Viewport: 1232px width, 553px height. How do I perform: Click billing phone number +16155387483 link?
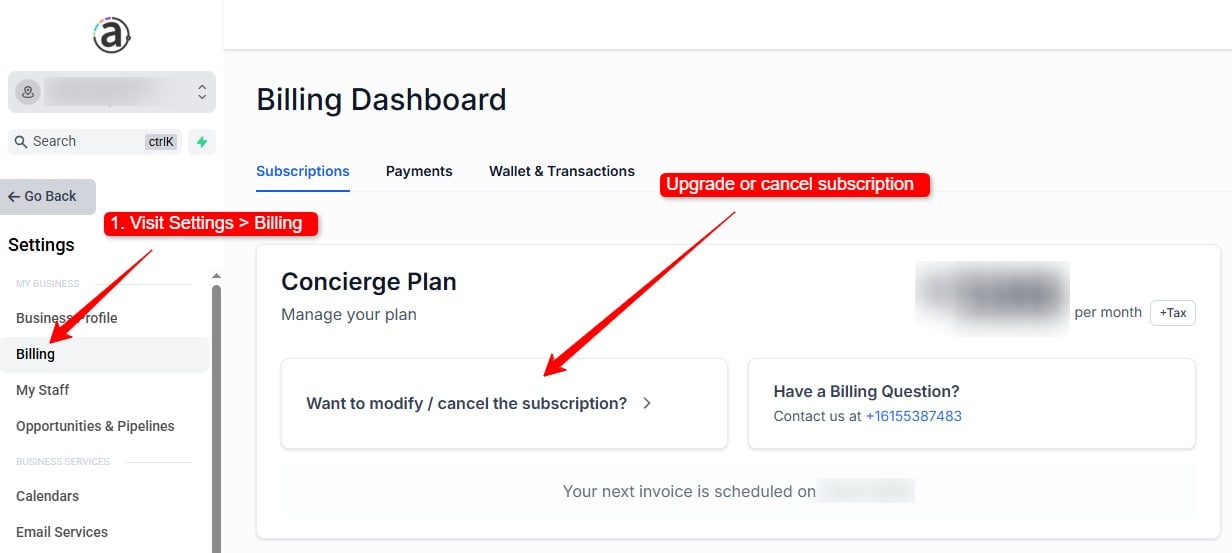pyautogui.click(x=914, y=416)
